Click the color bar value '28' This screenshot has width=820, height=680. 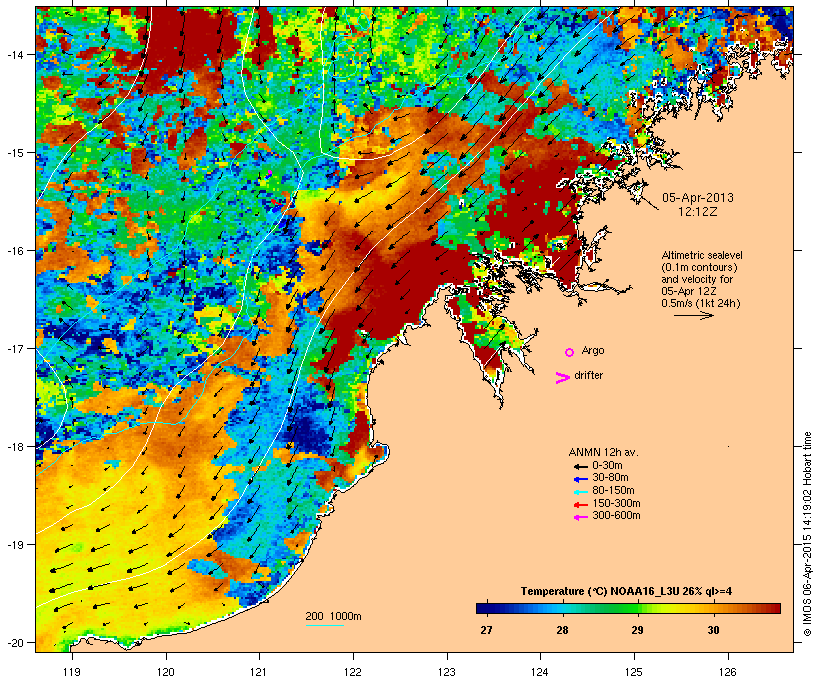click(x=562, y=630)
